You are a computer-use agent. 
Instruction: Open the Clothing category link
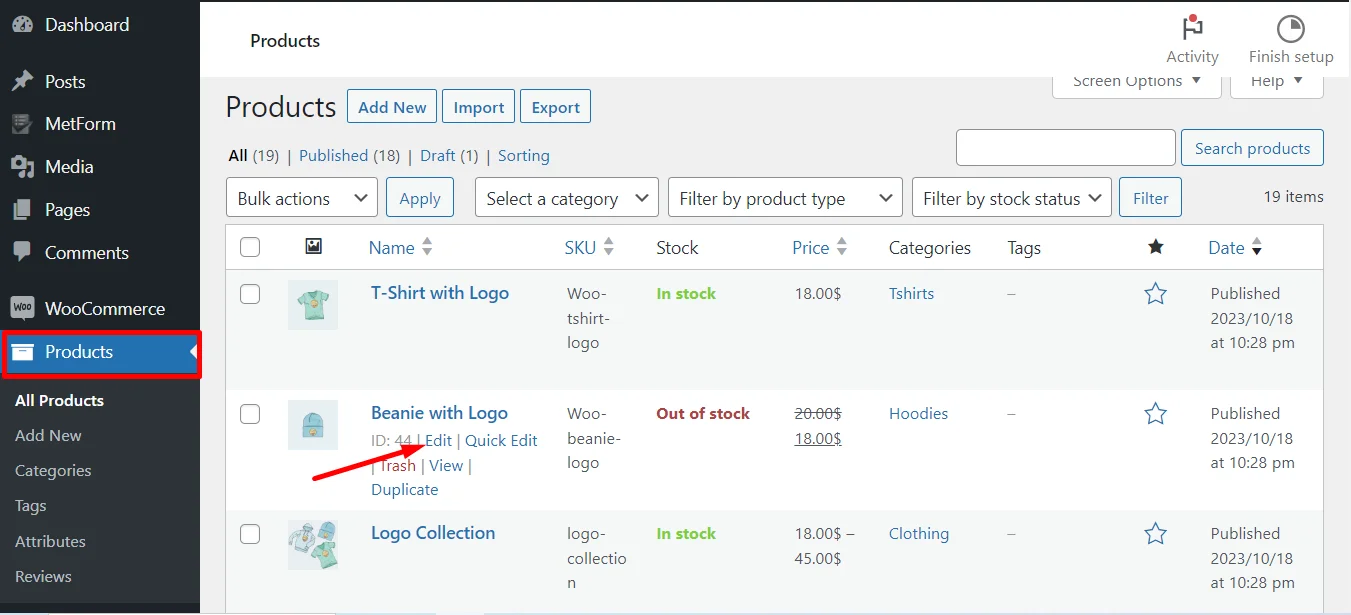click(x=919, y=533)
